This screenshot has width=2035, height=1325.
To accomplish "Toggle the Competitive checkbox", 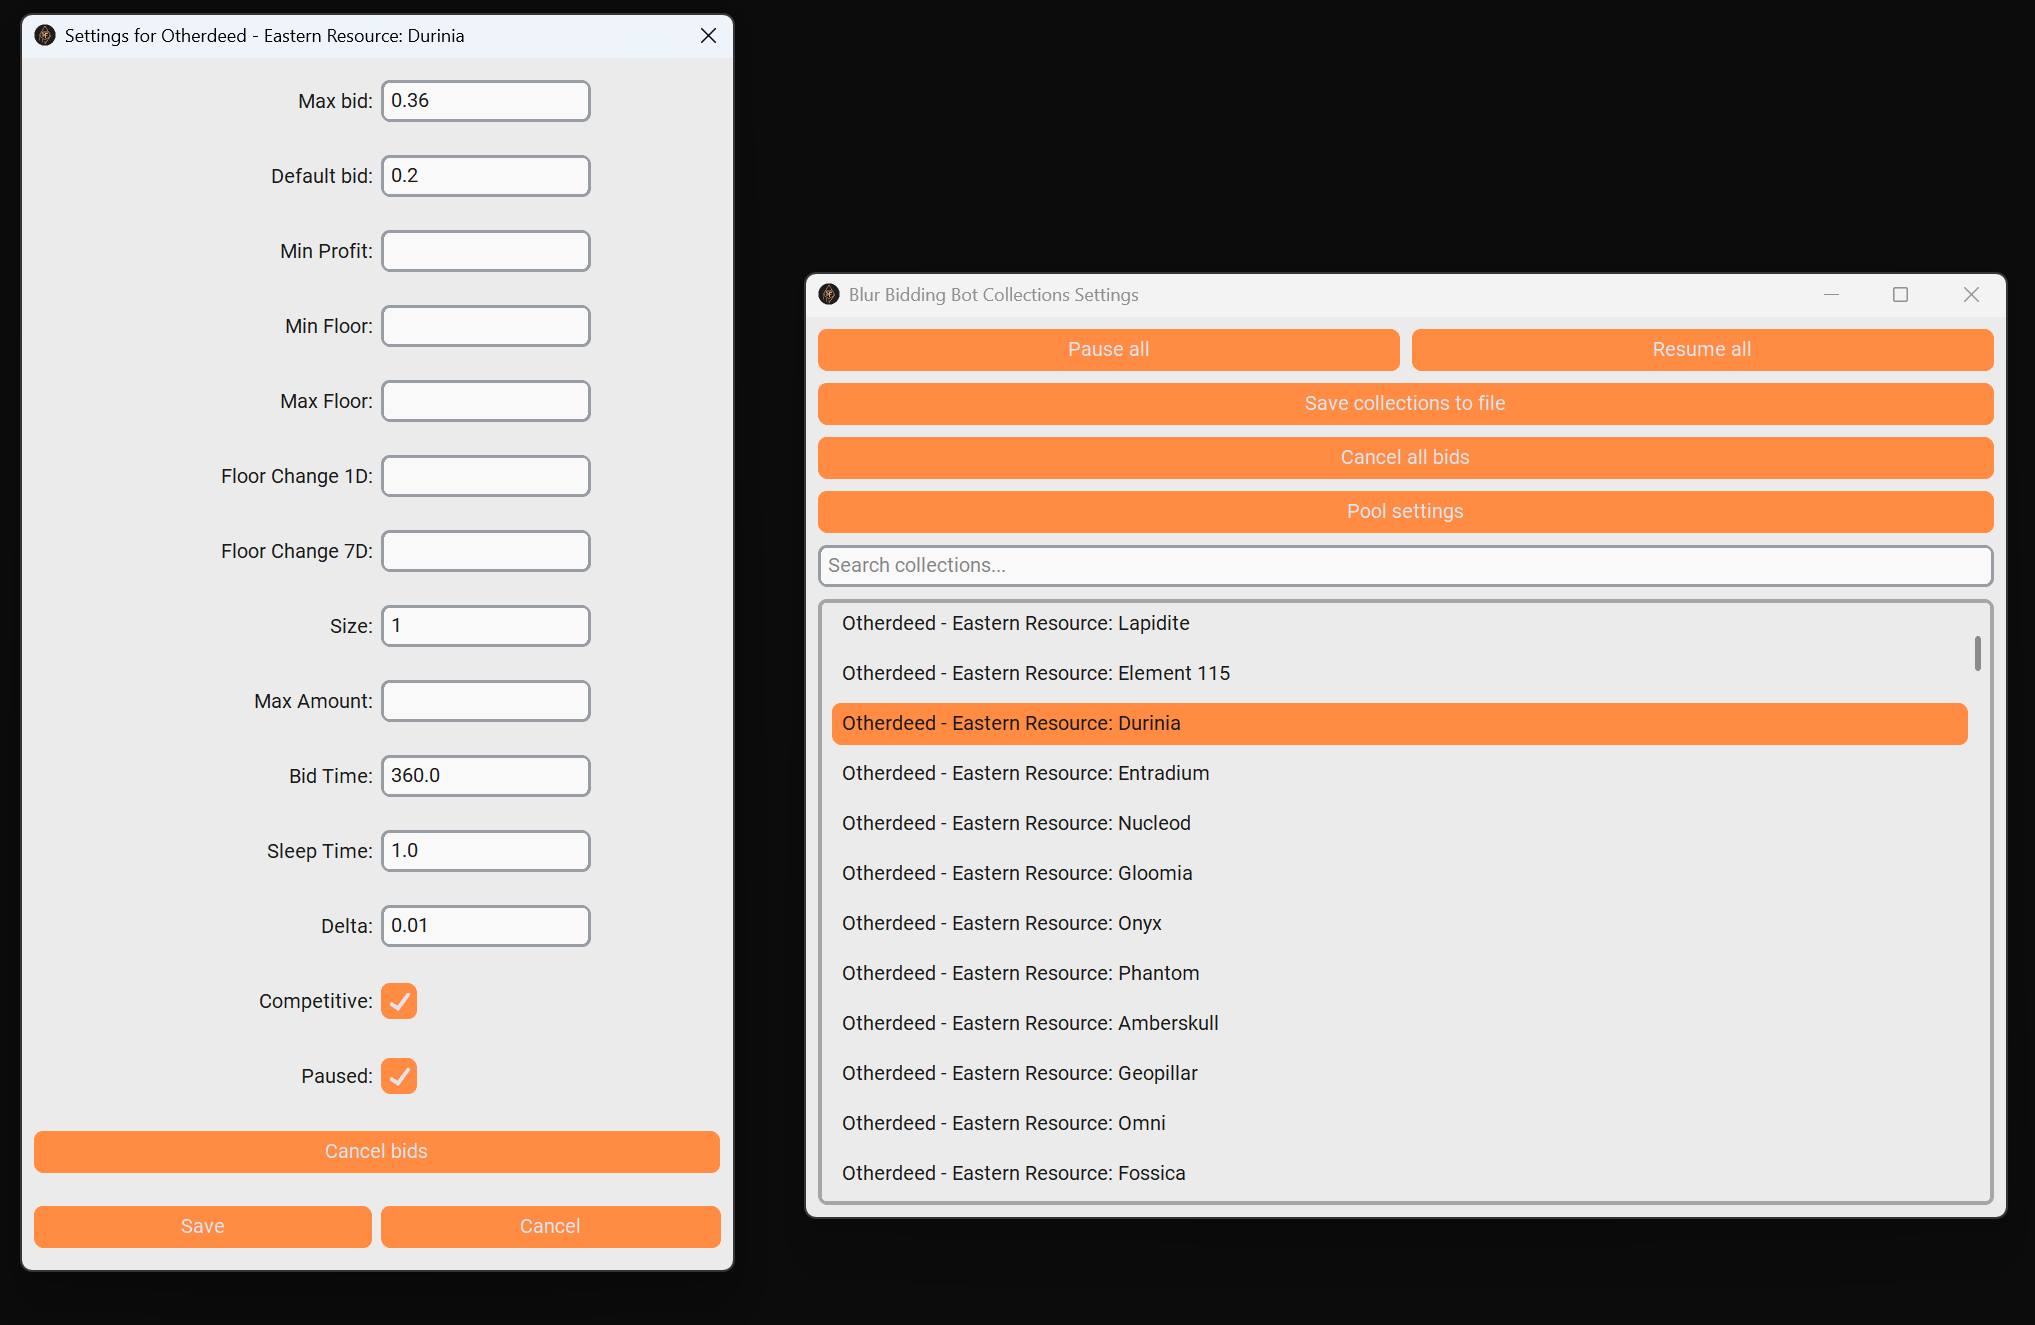I will click(399, 1001).
